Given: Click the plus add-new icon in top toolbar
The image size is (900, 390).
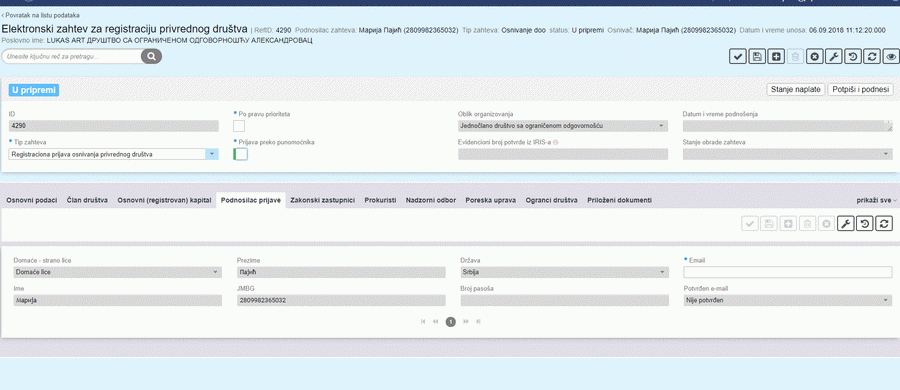Looking at the screenshot, I should pos(776,56).
